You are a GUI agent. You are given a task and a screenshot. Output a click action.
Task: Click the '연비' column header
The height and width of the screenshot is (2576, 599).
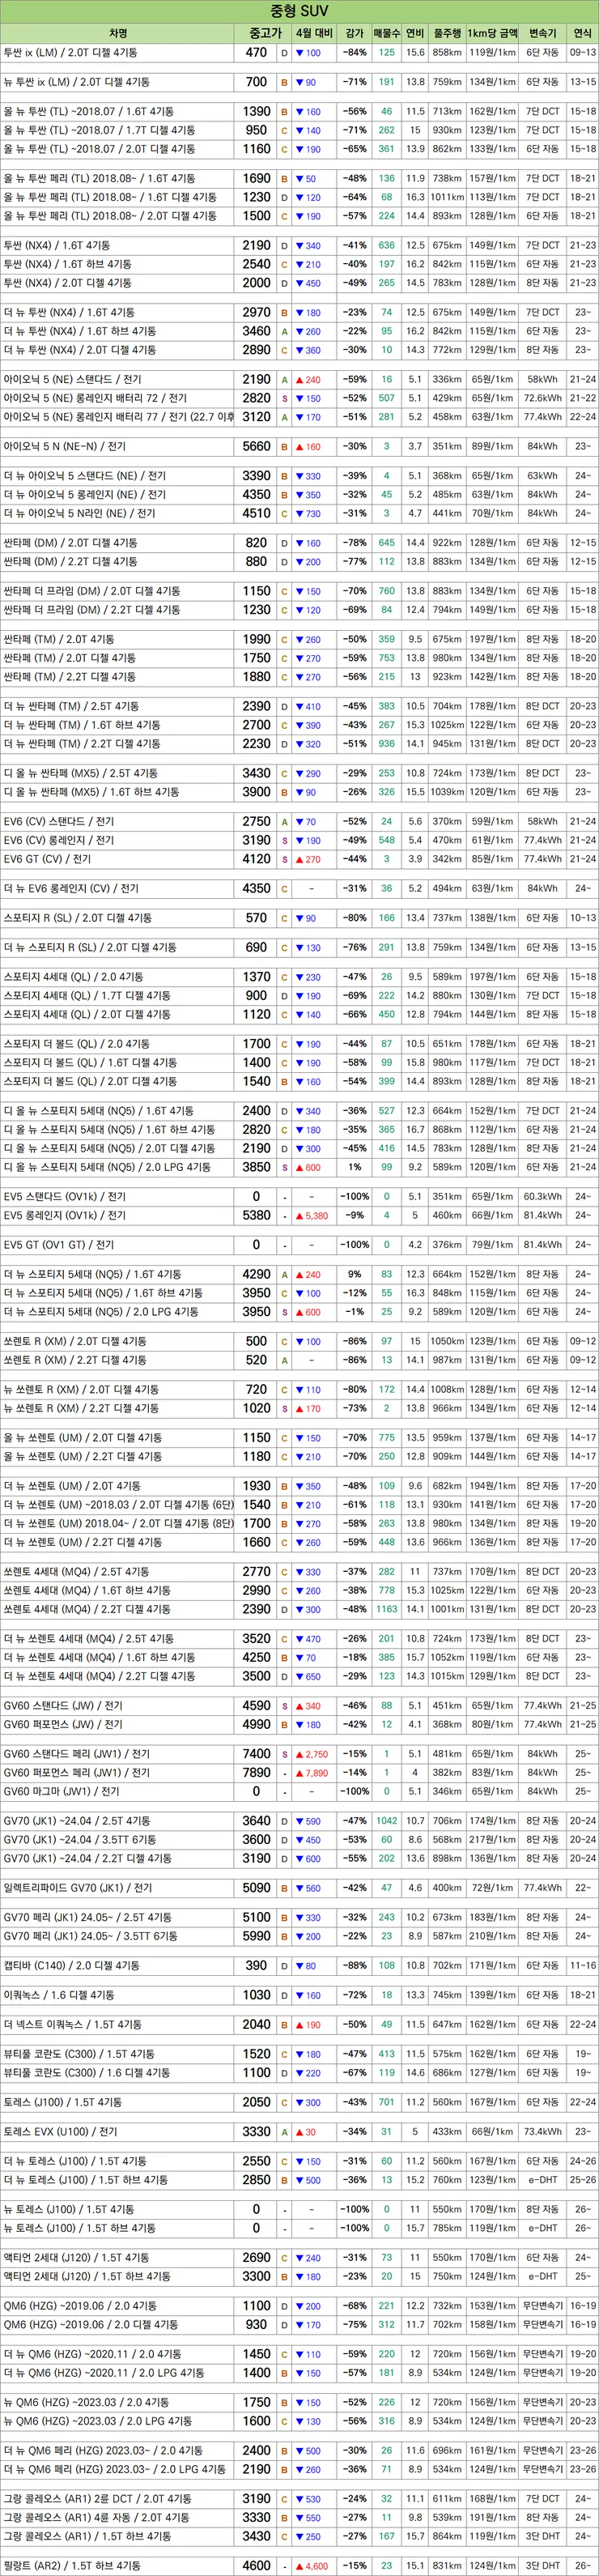[415, 33]
